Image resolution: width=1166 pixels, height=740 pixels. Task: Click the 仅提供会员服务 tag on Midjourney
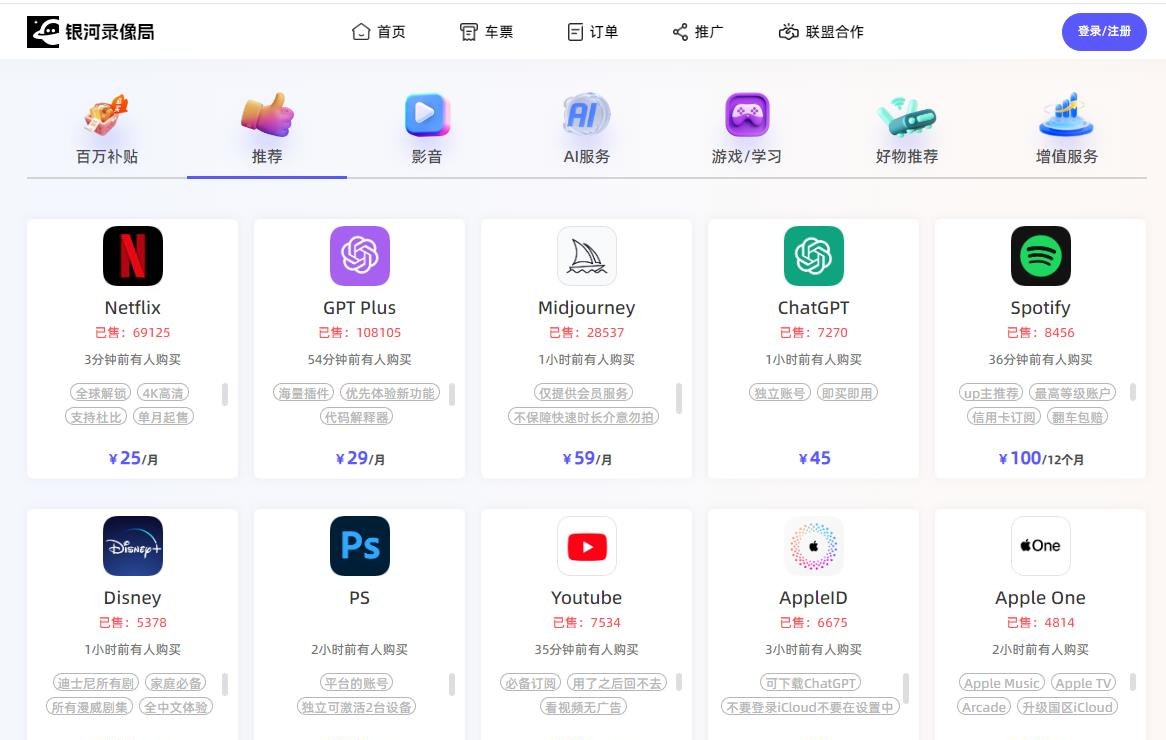pyautogui.click(x=583, y=393)
